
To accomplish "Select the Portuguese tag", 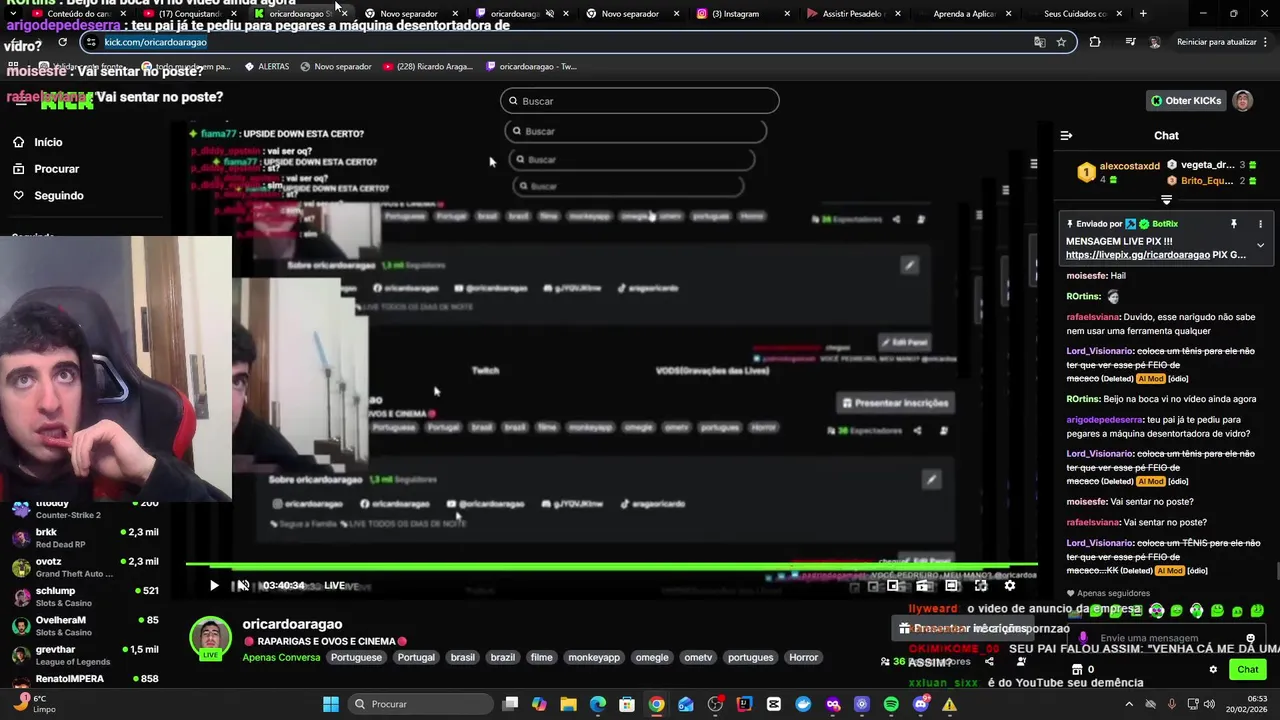I will click(356, 658).
